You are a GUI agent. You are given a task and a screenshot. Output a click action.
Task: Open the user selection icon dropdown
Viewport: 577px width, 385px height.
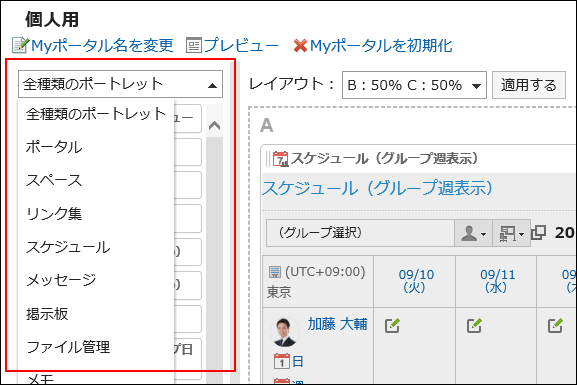(x=474, y=233)
